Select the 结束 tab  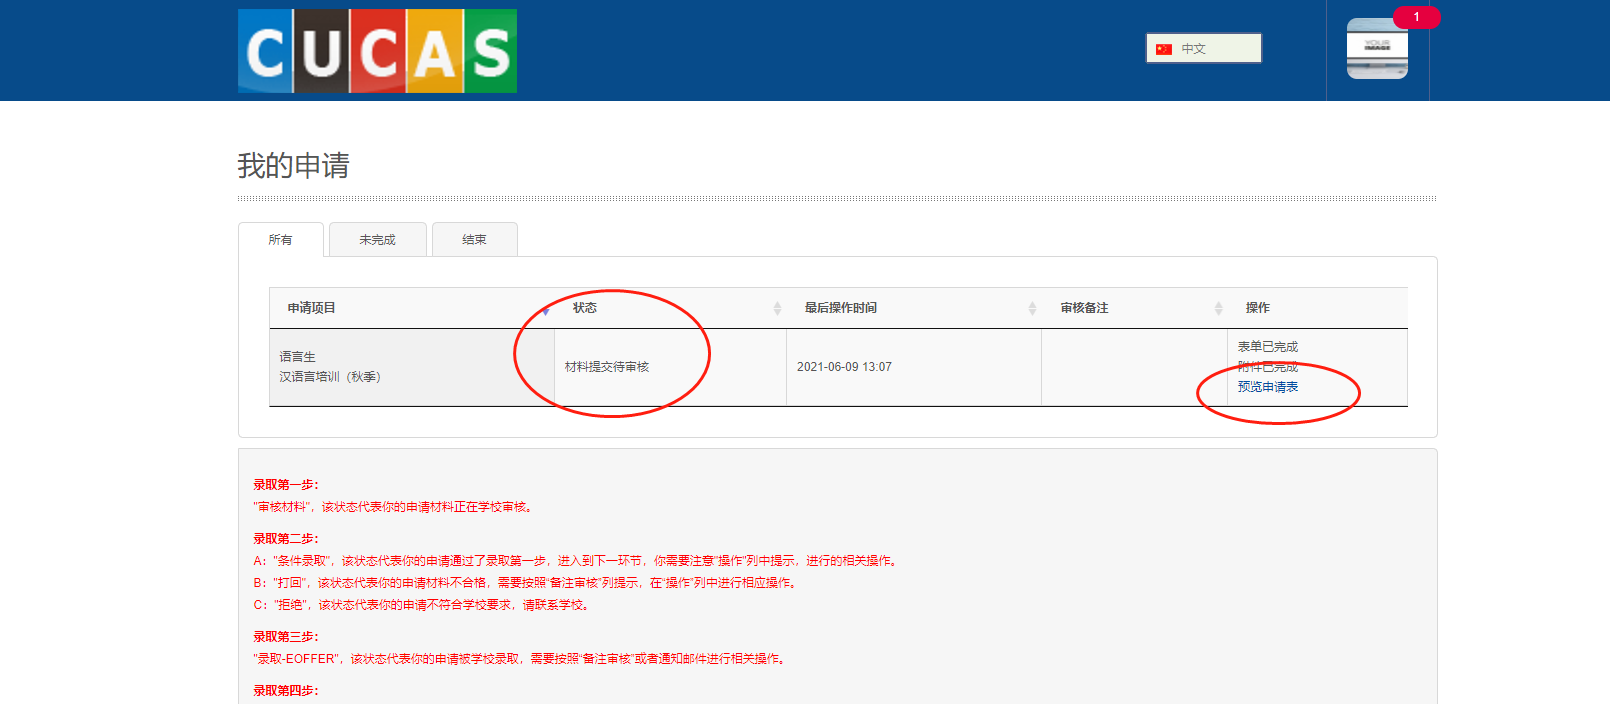(474, 240)
